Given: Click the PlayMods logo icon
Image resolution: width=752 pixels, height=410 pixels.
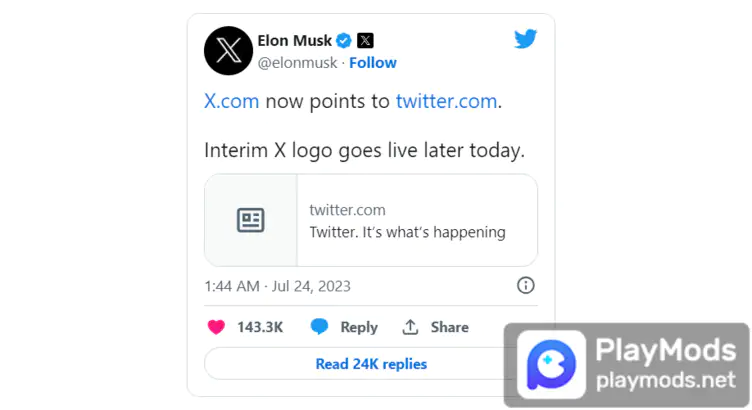Looking at the screenshot, I should point(551,364).
